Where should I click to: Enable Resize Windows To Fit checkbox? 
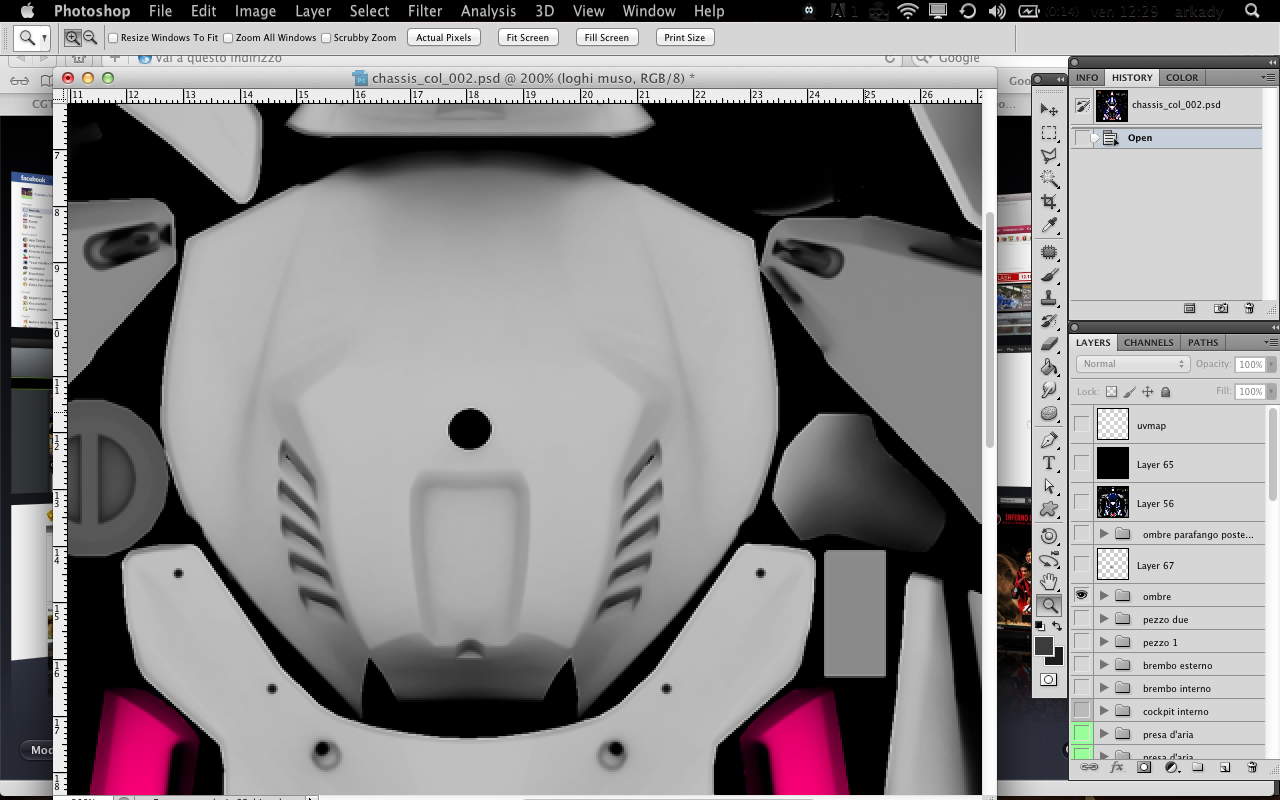point(113,38)
